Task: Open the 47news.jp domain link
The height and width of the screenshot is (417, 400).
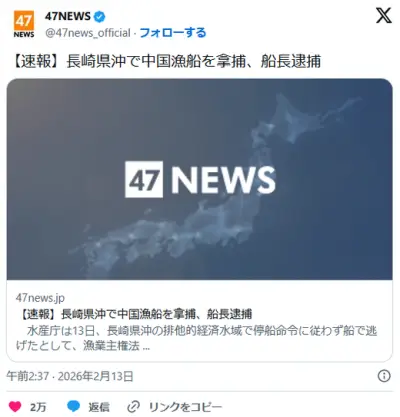Action: click(40, 298)
